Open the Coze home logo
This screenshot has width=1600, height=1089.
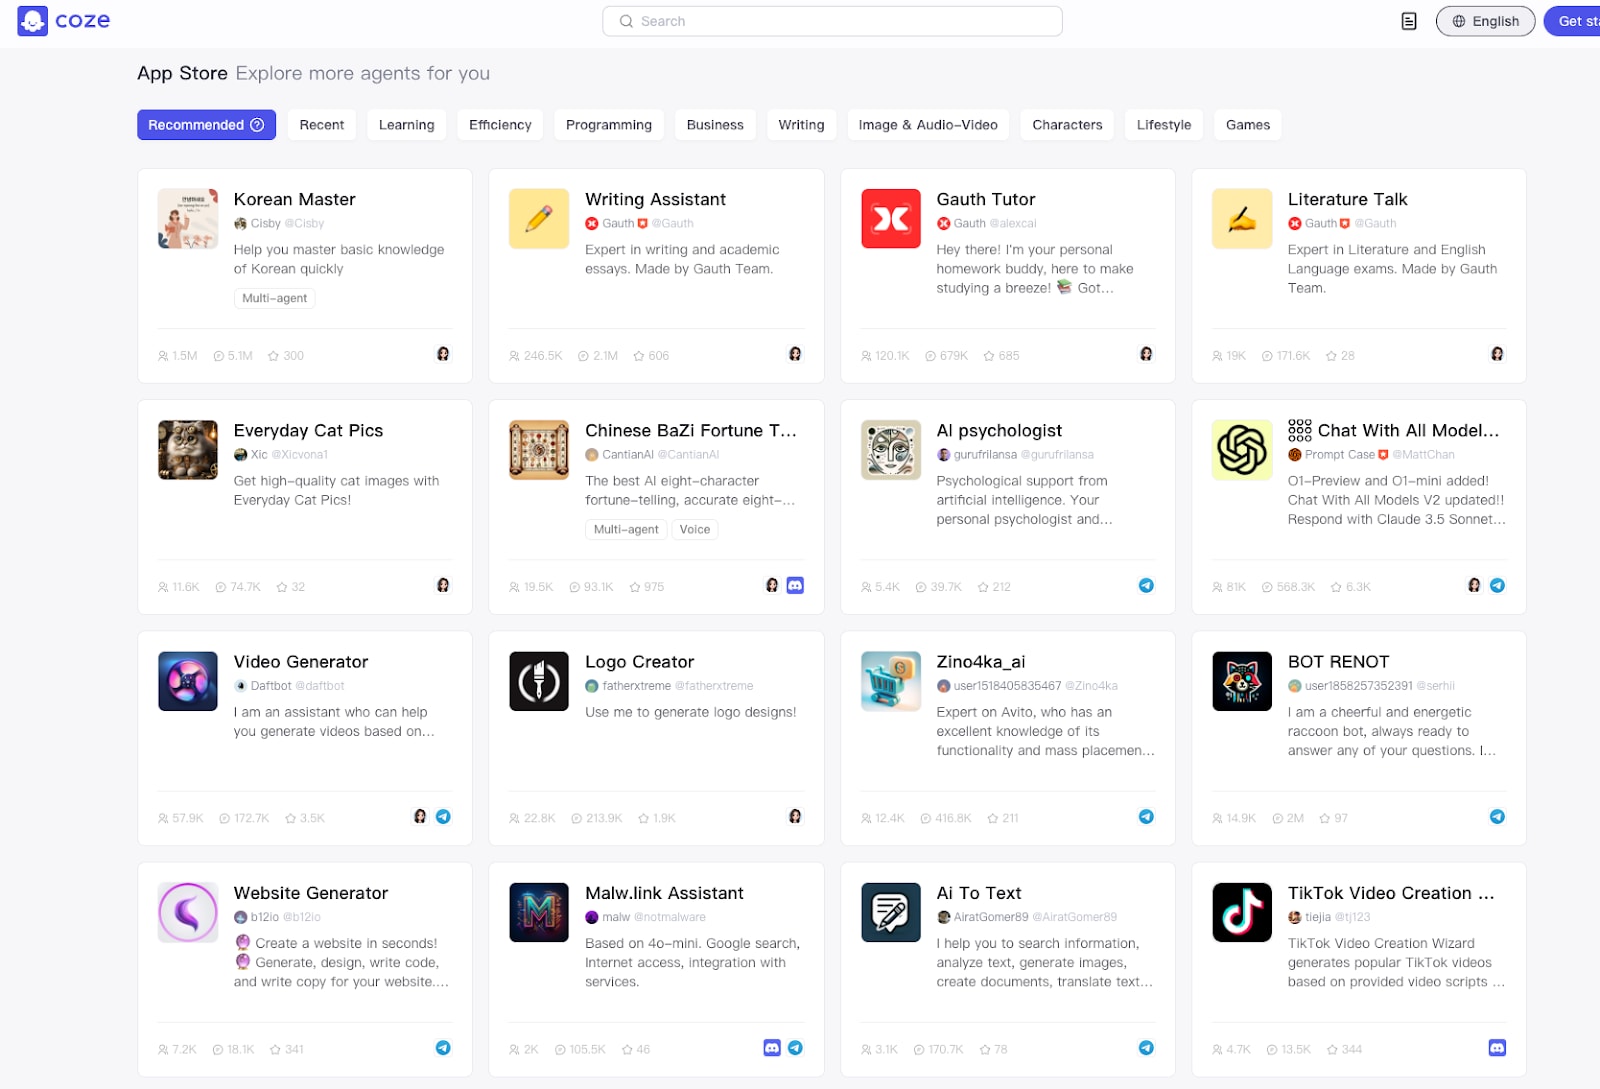pyautogui.click(x=64, y=21)
